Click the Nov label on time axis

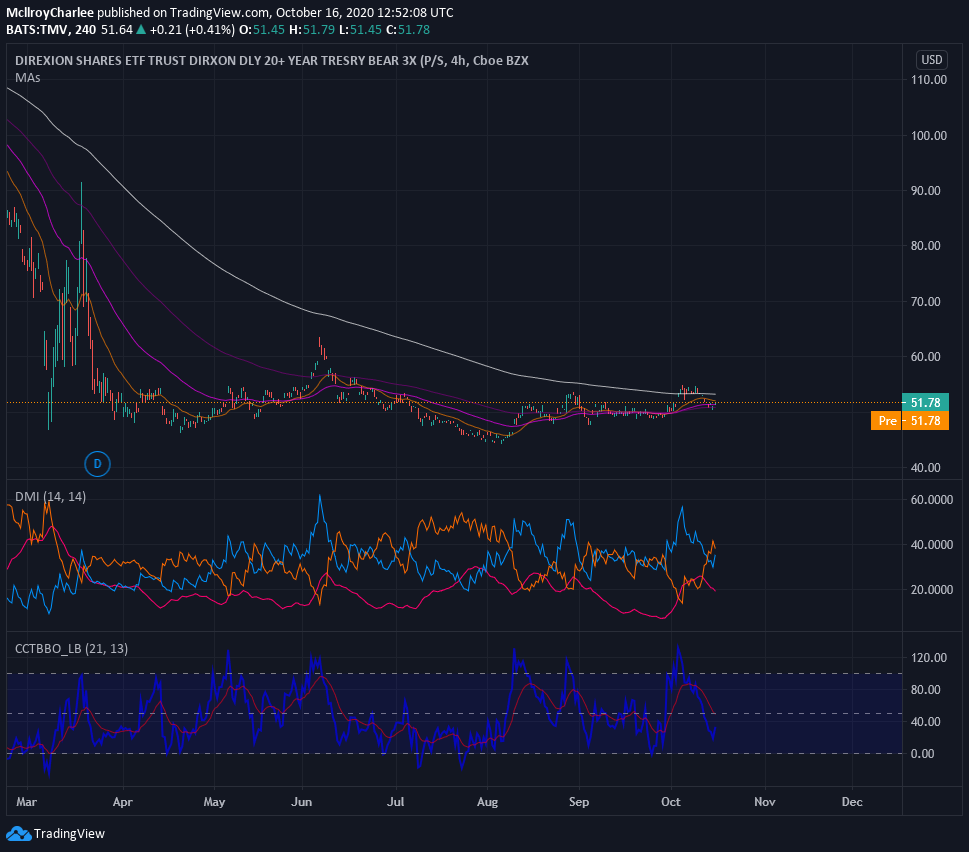[x=765, y=801]
